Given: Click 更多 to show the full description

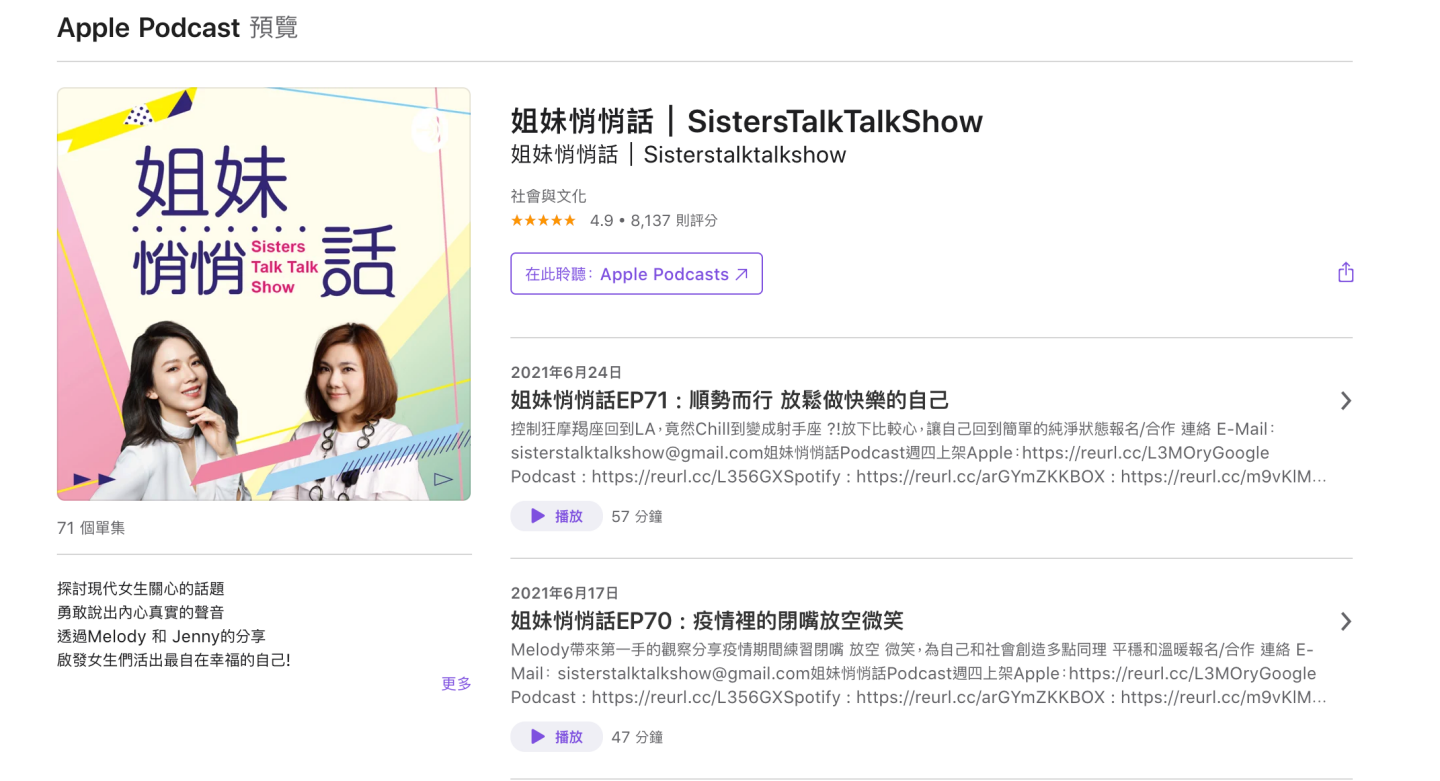Looking at the screenshot, I should point(456,684).
